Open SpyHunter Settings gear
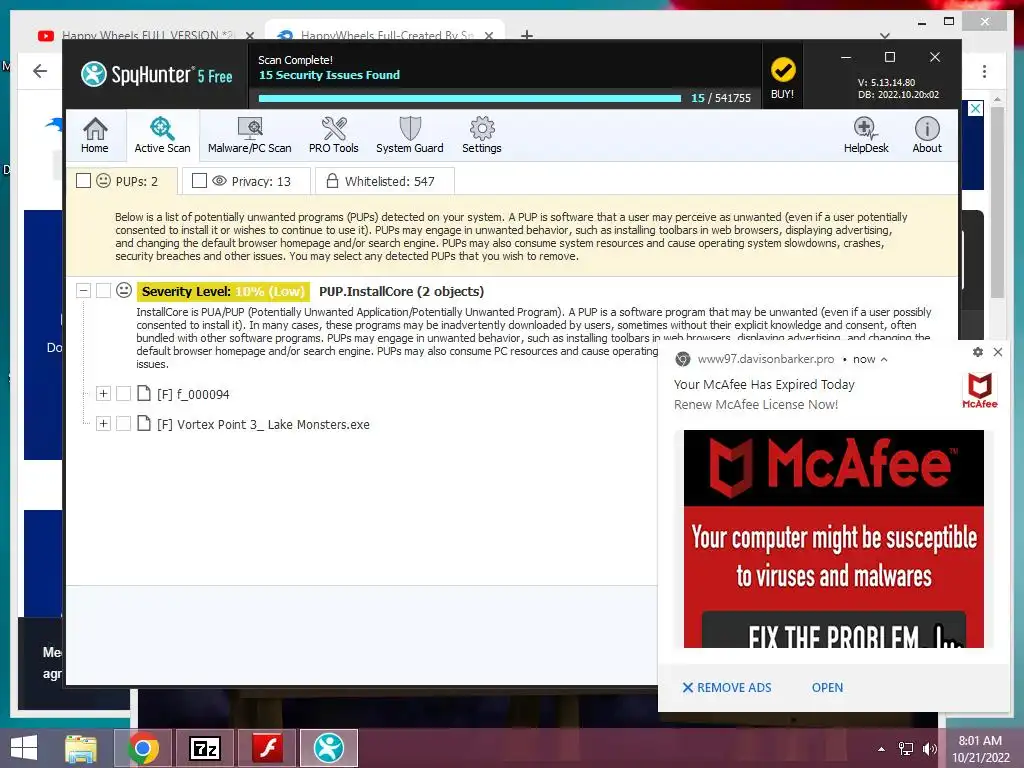The width and height of the screenshot is (1024, 768). coord(482,135)
